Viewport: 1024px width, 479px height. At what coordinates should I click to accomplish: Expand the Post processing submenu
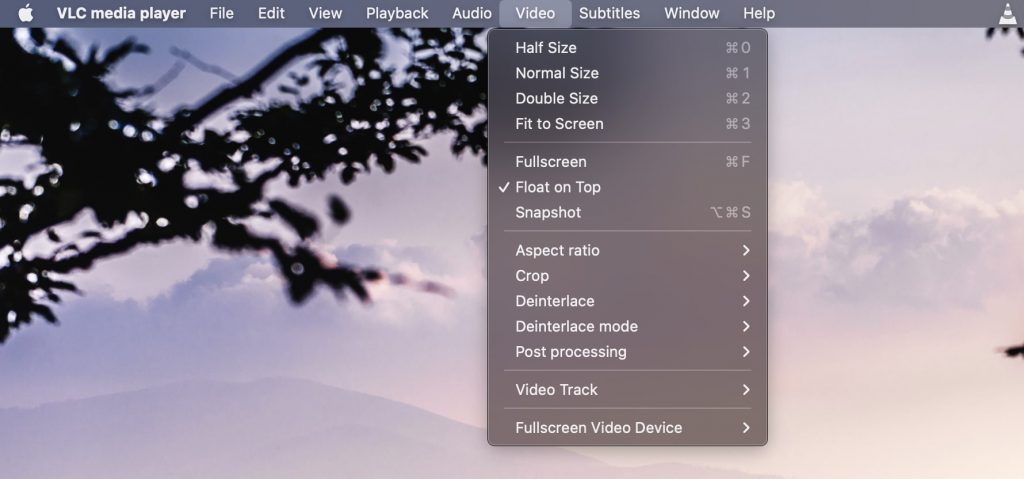627,352
